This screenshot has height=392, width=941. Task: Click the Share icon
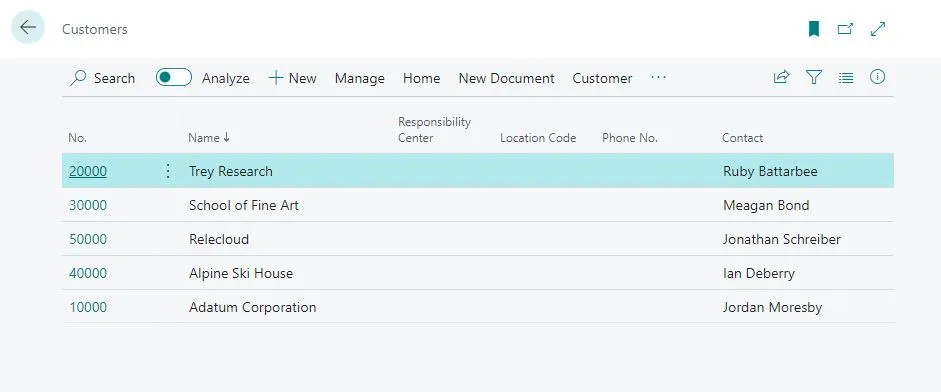point(781,77)
